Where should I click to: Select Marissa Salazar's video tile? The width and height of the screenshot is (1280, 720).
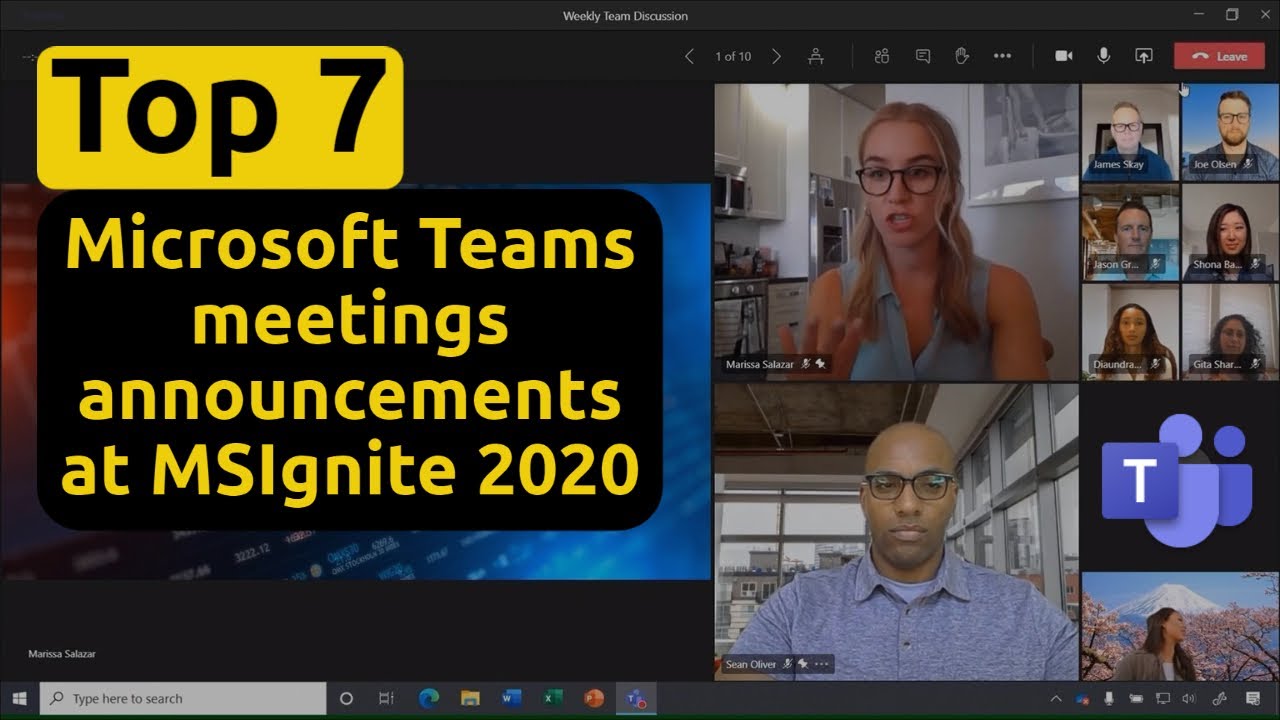896,231
